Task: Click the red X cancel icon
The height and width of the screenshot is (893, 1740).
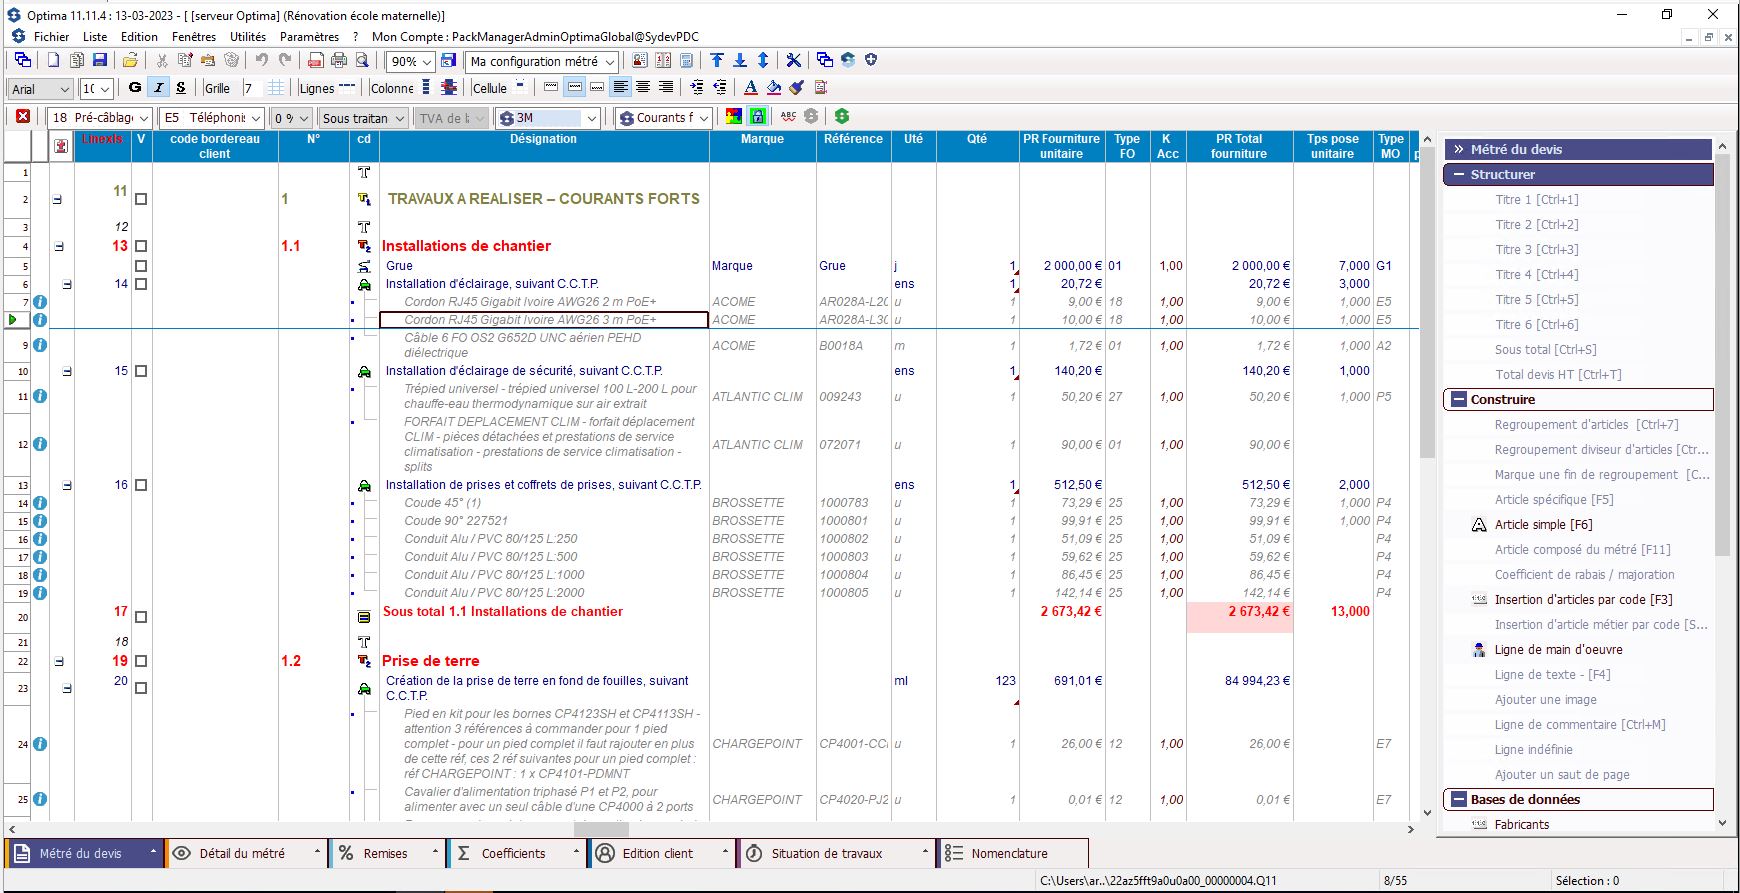Action: (x=23, y=117)
